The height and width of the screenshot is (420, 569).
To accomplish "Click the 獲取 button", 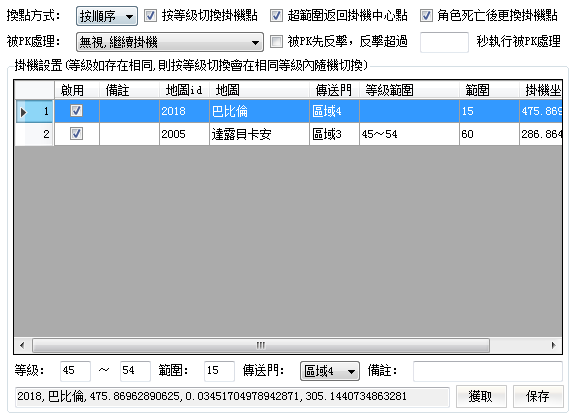I will 481,396.
